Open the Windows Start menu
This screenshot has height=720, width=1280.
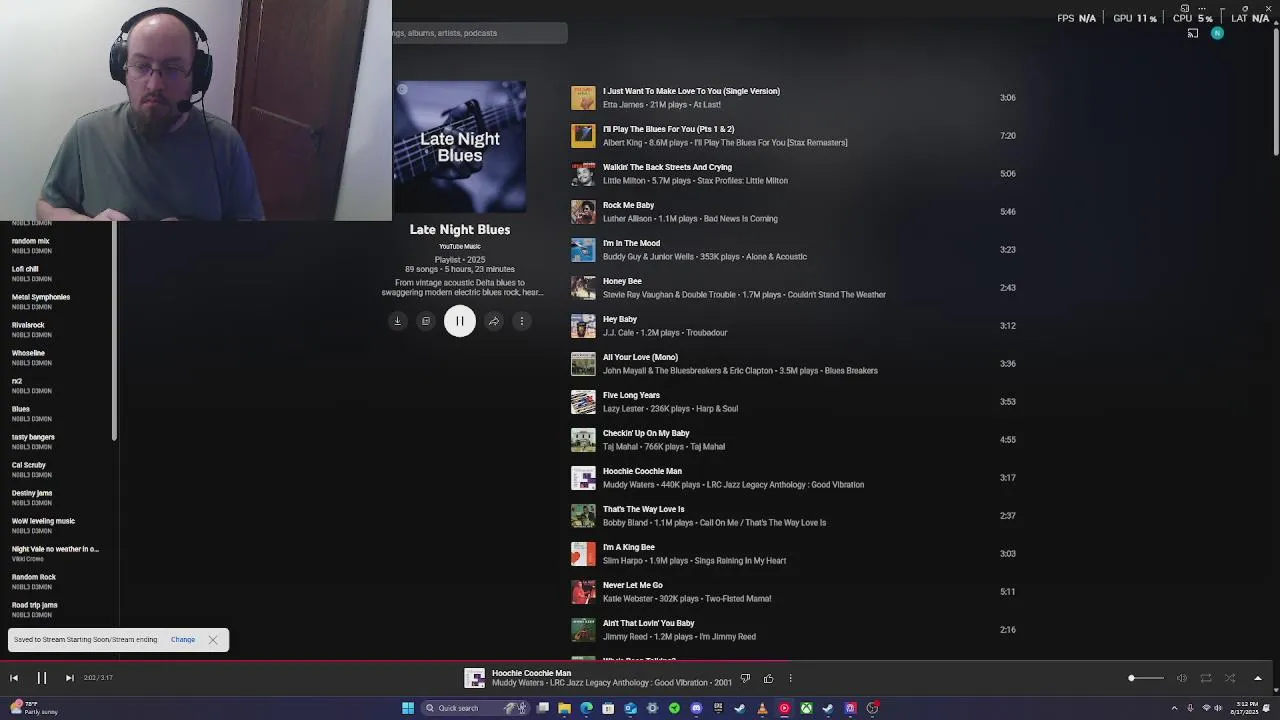408,708
